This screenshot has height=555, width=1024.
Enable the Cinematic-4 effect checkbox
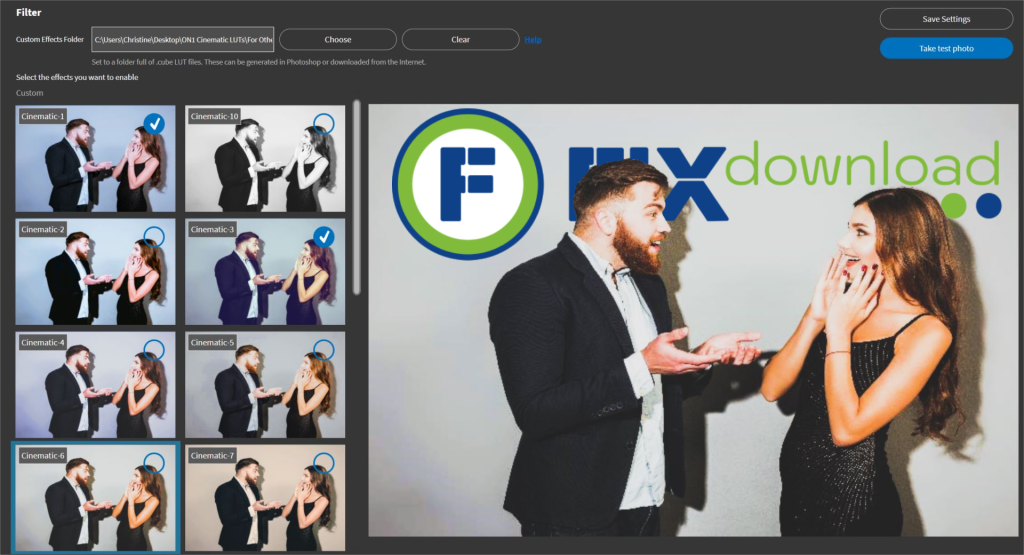[154, 350]
